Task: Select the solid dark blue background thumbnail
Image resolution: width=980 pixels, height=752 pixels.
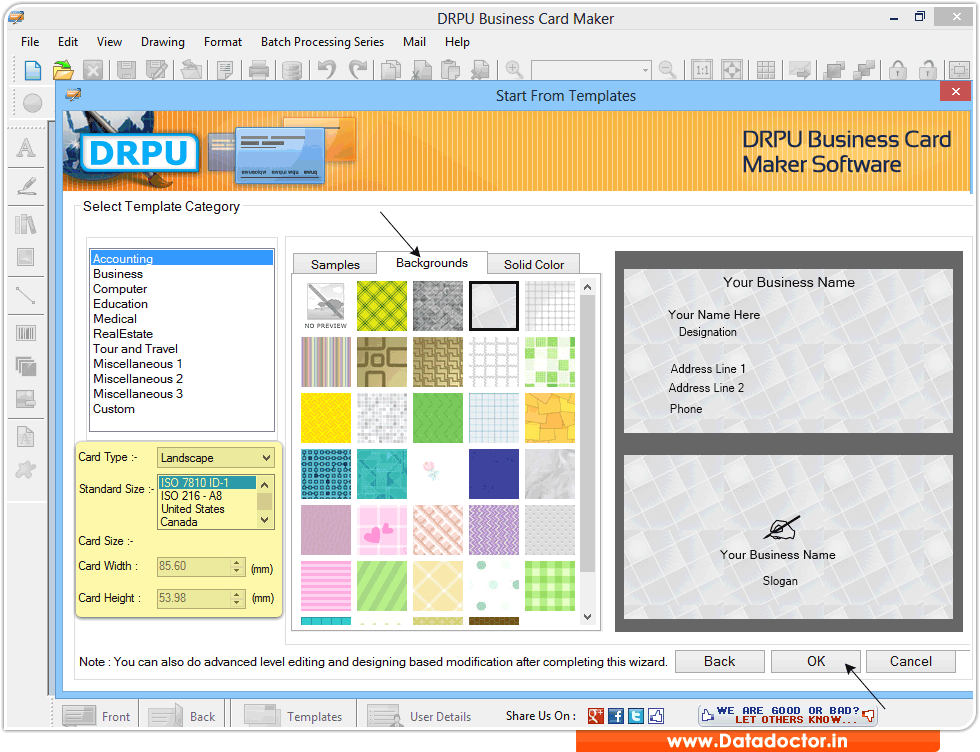Action: pos(494,474)
